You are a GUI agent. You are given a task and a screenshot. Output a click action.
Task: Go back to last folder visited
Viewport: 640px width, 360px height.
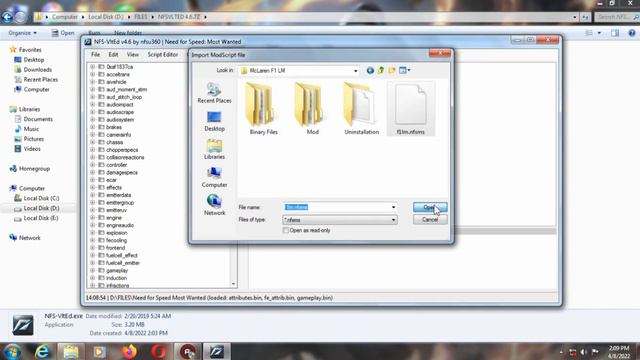[x=370, y=71]
